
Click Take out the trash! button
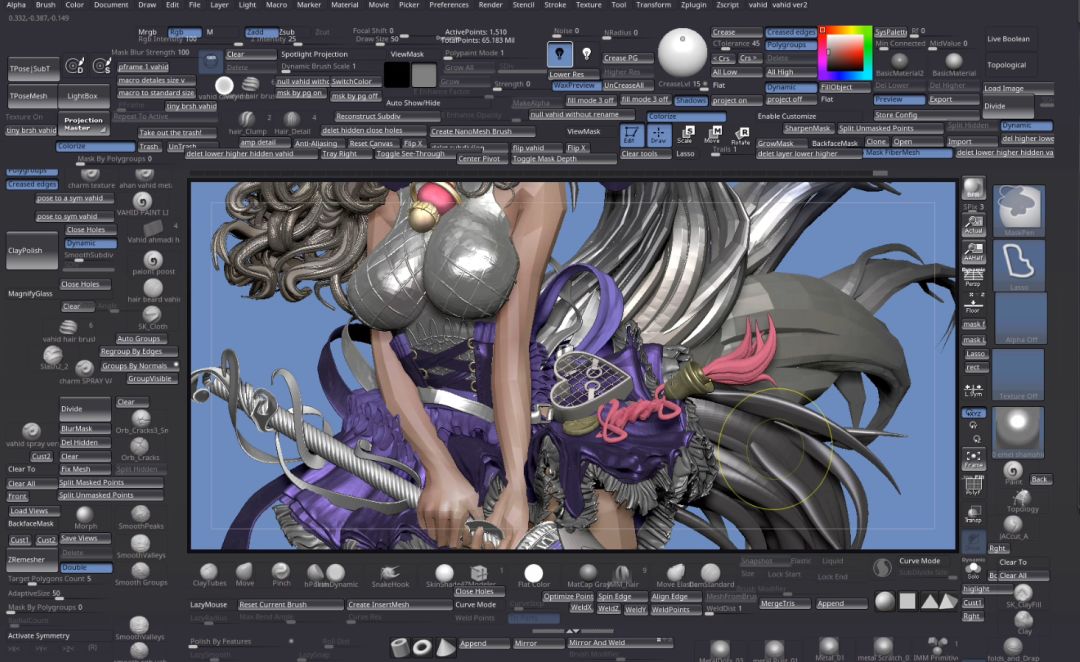point(177,132)
